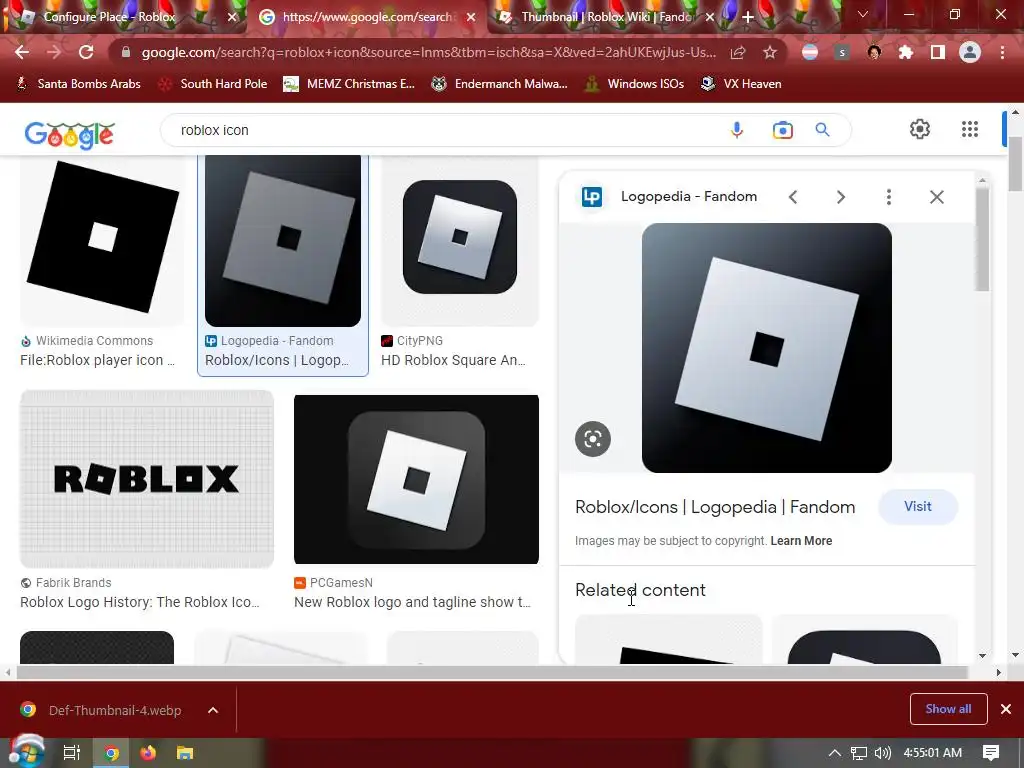Image resolution: width=1024 pixels, height=768 pixels.
Task: Click the Google holiday logo
Action: [69, 134]
